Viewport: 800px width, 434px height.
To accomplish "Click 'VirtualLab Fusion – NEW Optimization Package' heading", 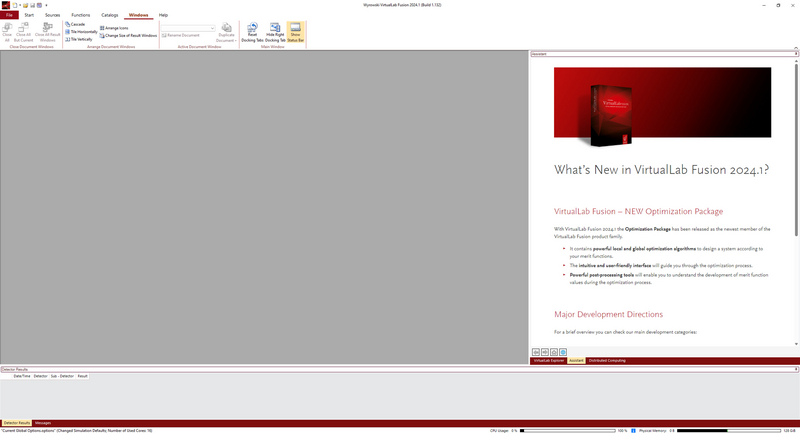I will coord(638,211).
